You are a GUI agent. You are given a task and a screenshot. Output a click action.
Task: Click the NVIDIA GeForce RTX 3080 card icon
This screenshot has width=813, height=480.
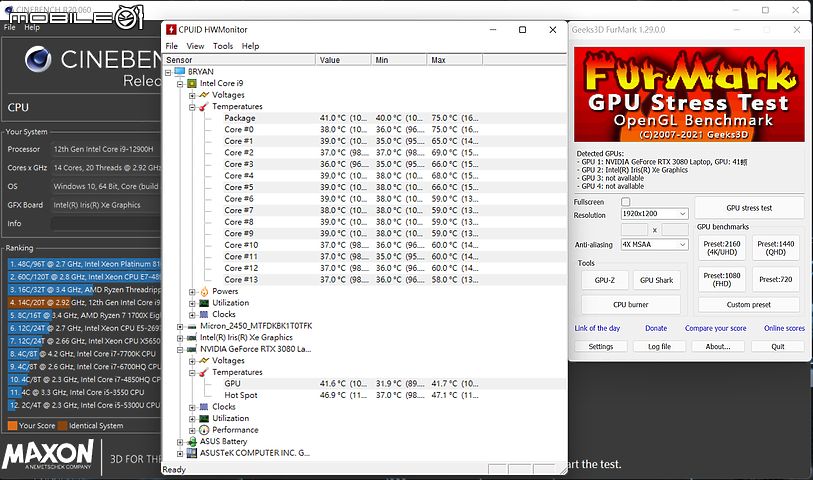[x=192, y=349]
